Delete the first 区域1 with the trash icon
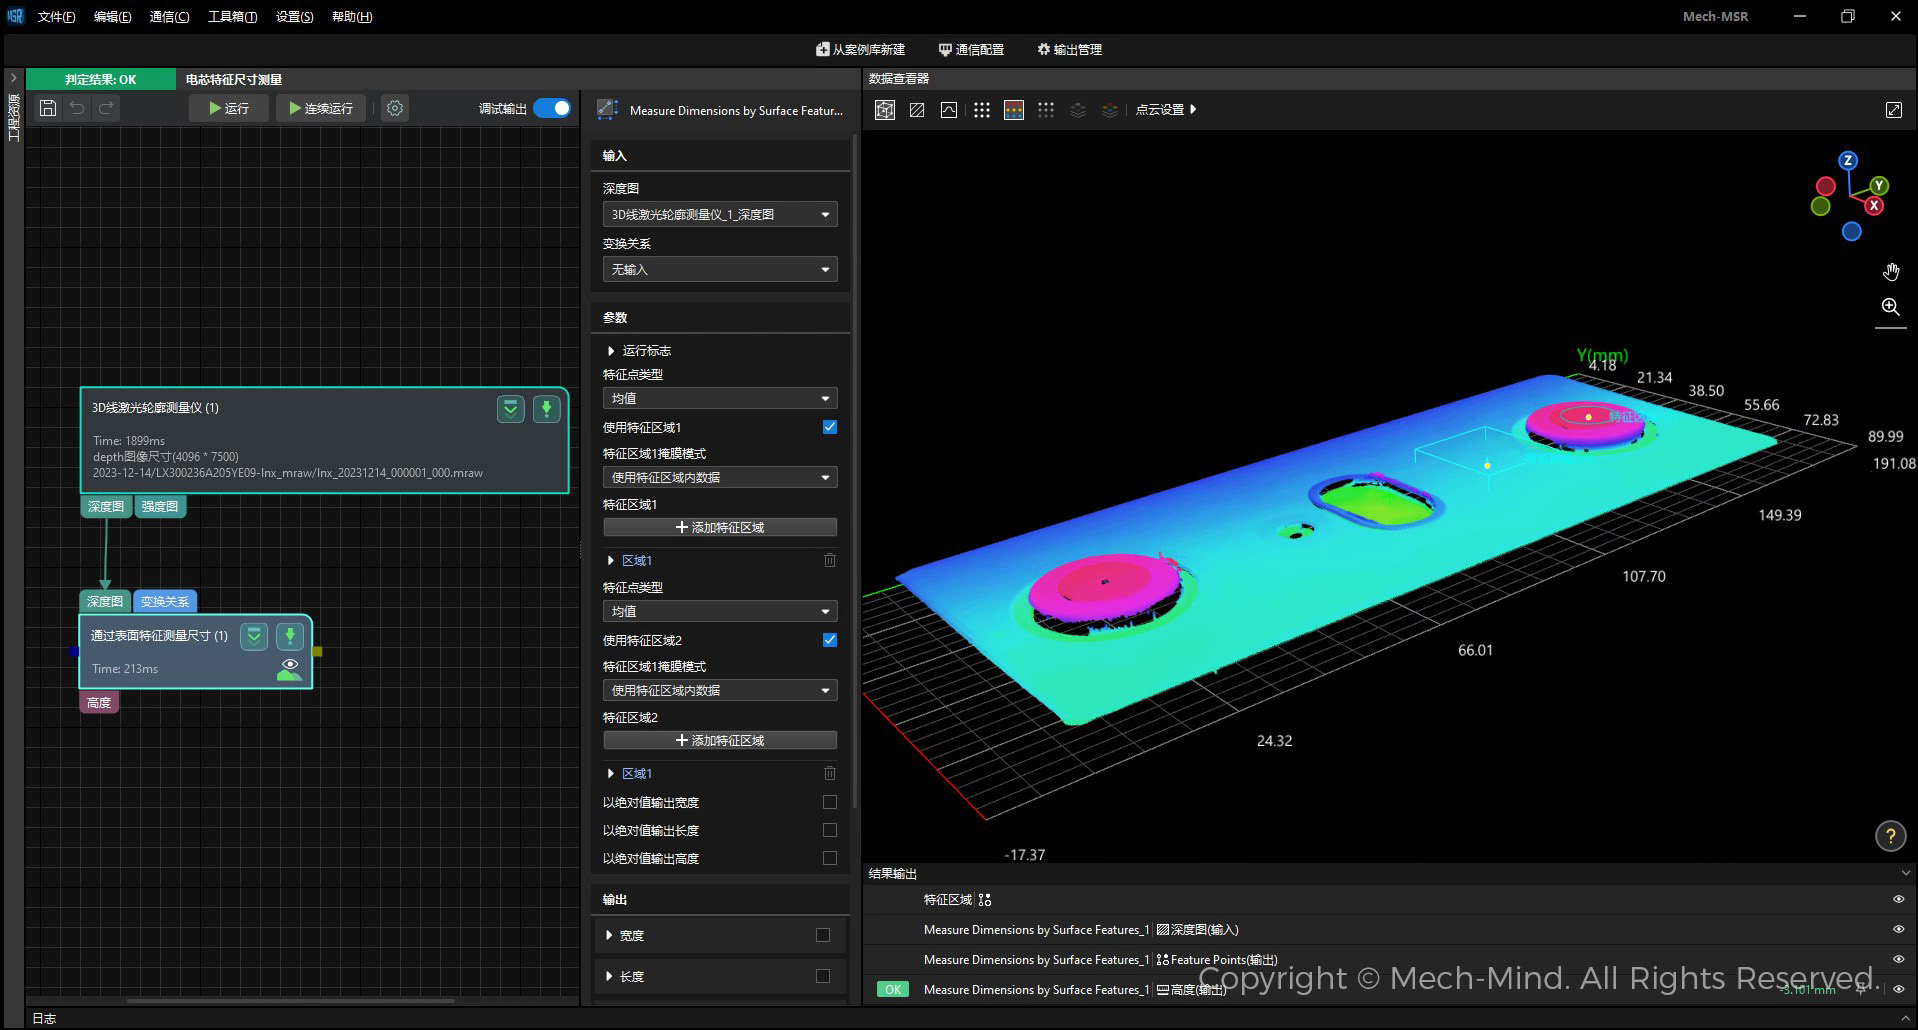This screenshot has width=1918, height=1030. (829, 561)
